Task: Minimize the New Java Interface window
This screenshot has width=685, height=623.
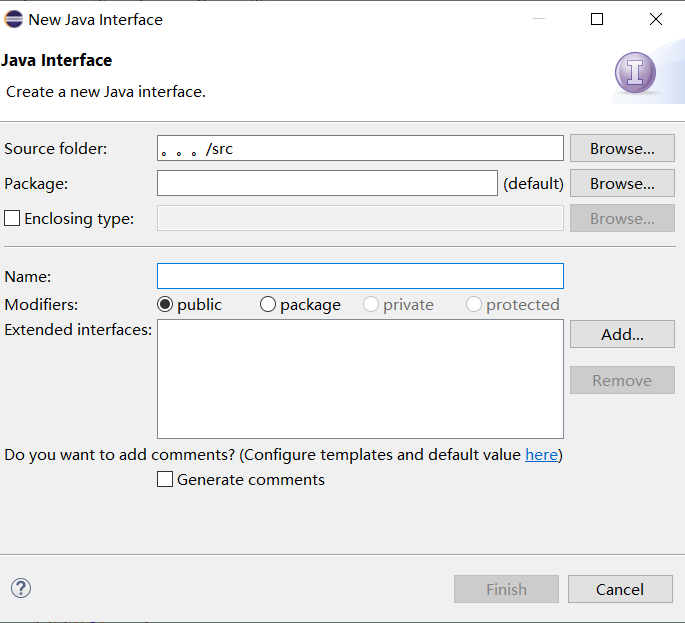Action: (539, 19)
